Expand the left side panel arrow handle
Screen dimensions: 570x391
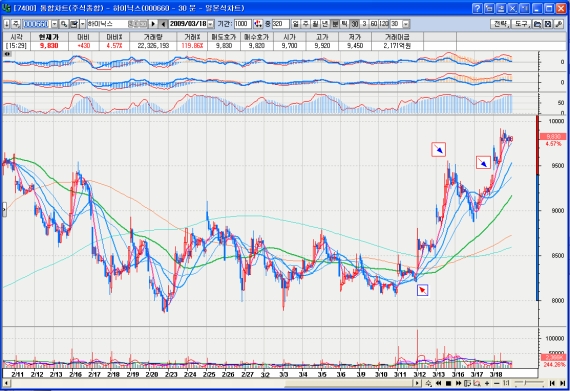click(4, 210)
